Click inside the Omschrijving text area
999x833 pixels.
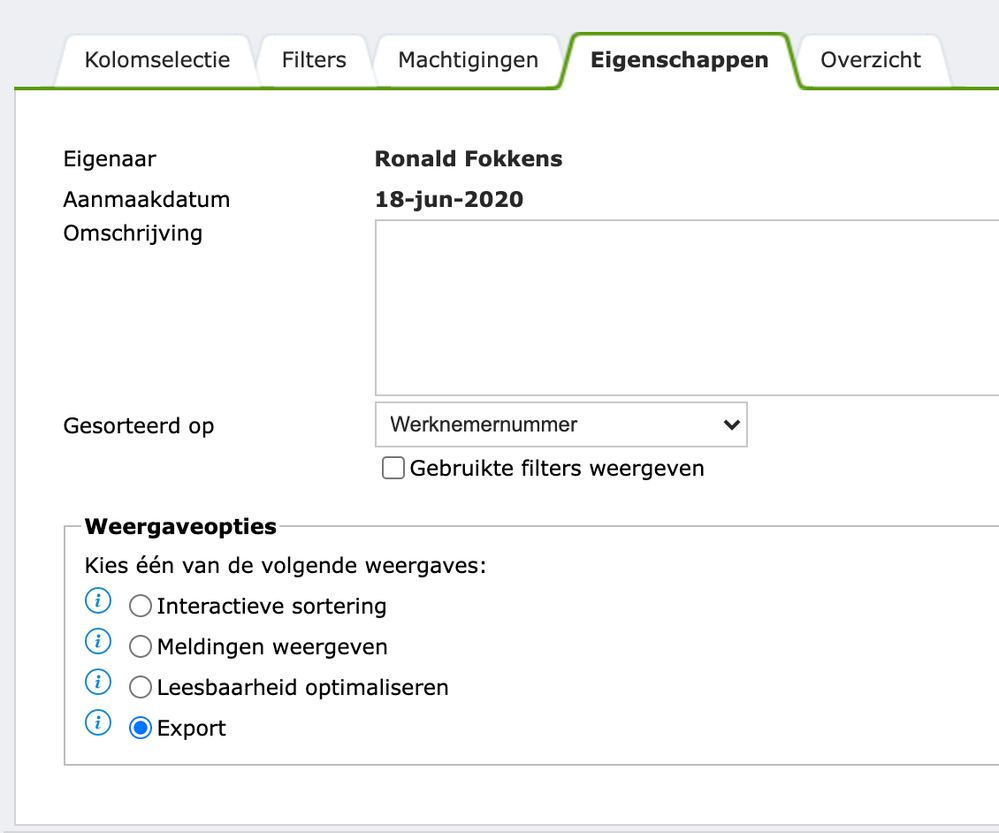click(x=686, y=307)
